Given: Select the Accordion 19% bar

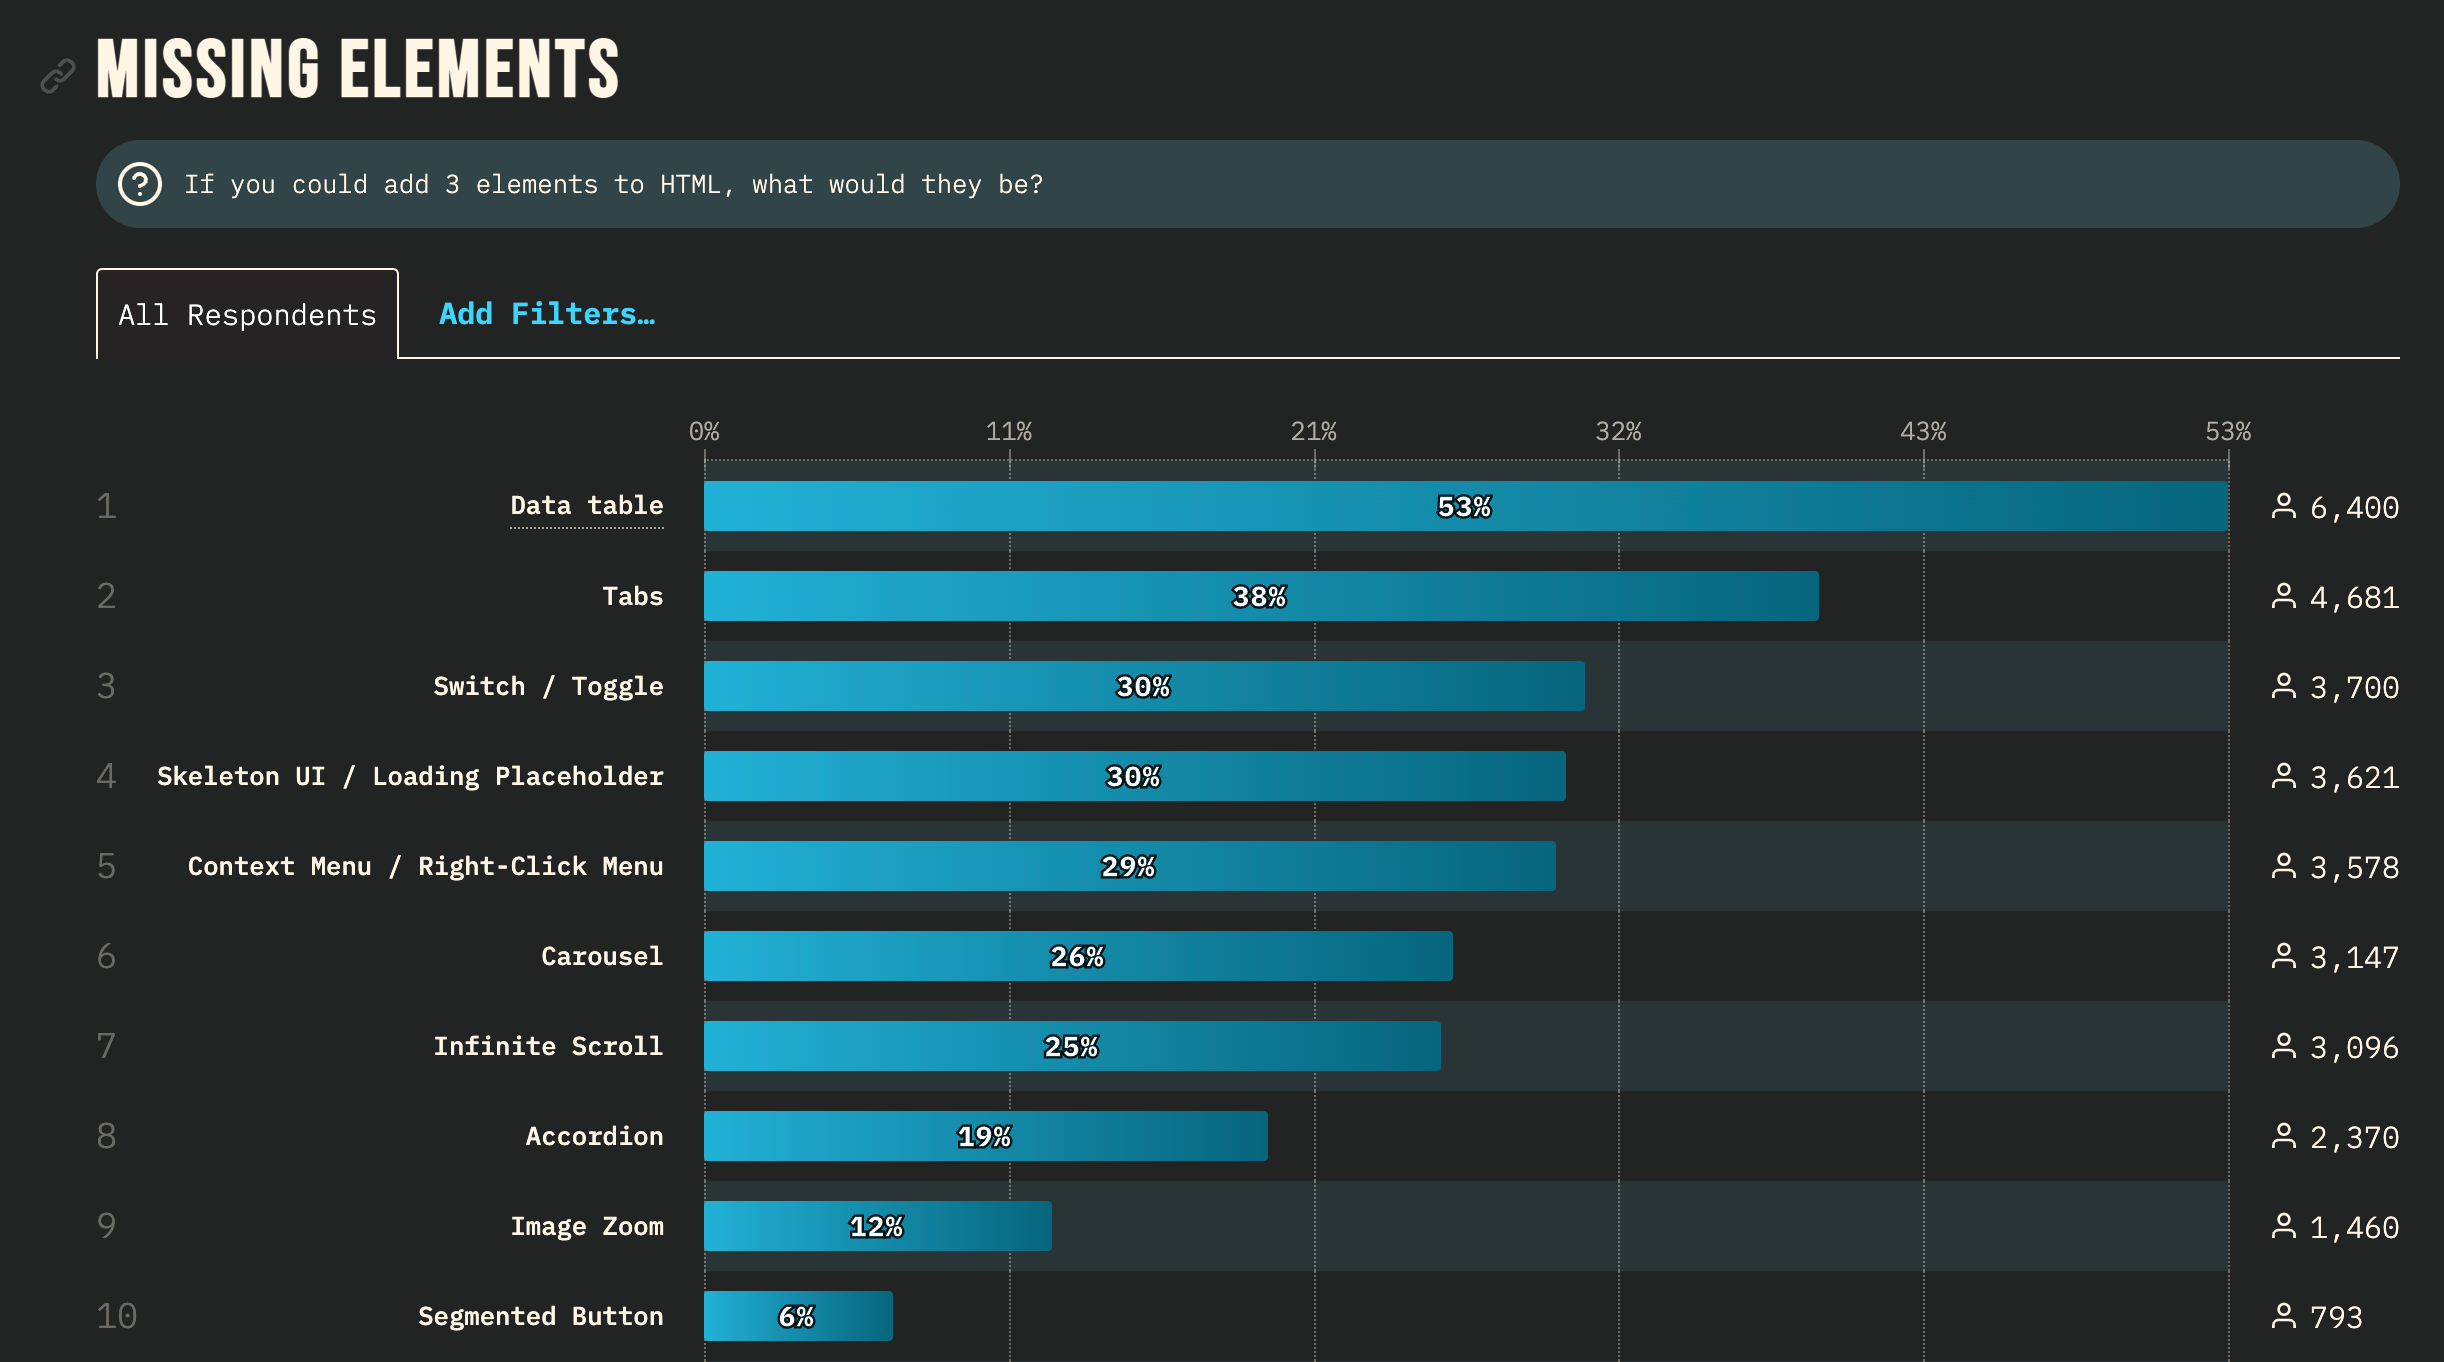Looking at the screenshot, I should tap(985, 1136).
